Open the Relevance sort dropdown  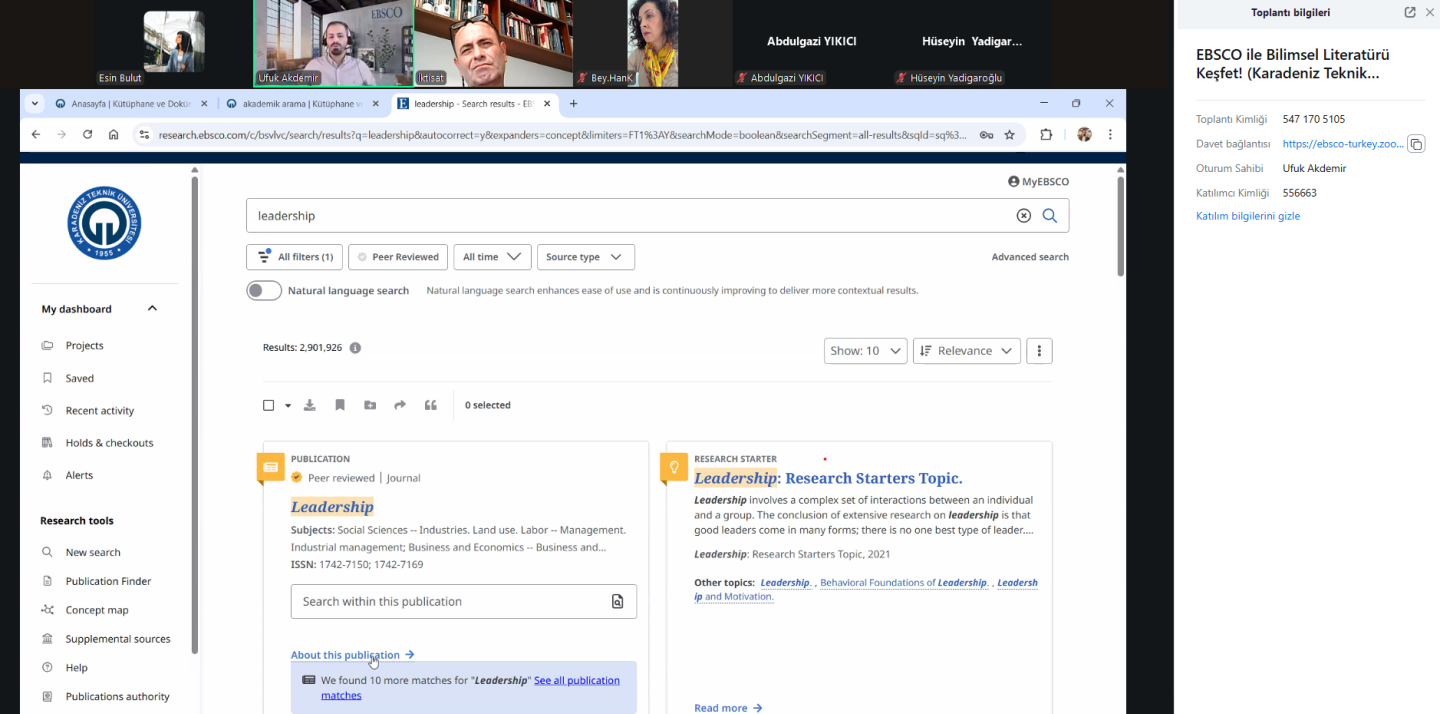coord(966,351)
